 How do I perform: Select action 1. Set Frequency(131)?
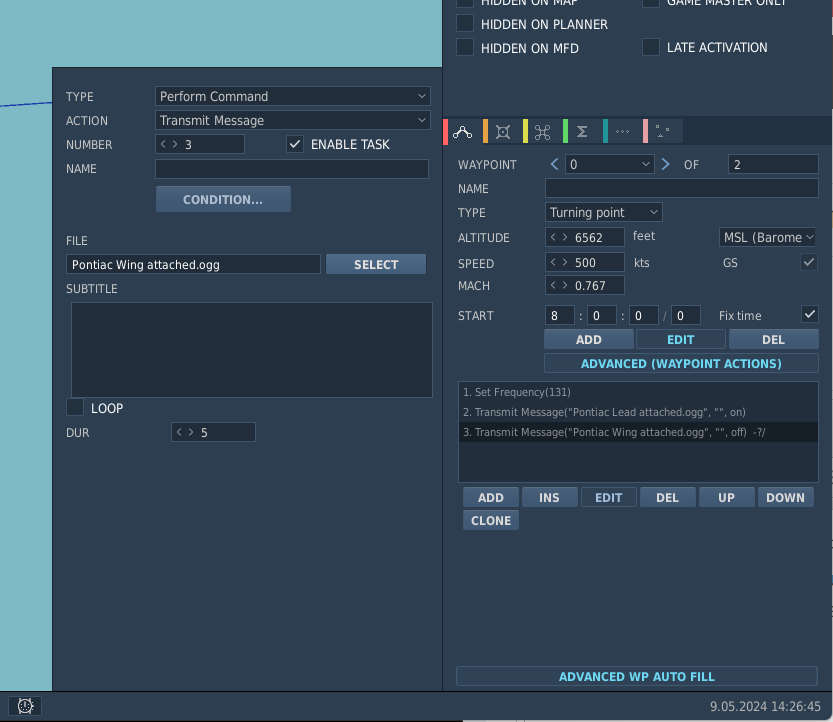pyautogui.click(x=638, y=392)
